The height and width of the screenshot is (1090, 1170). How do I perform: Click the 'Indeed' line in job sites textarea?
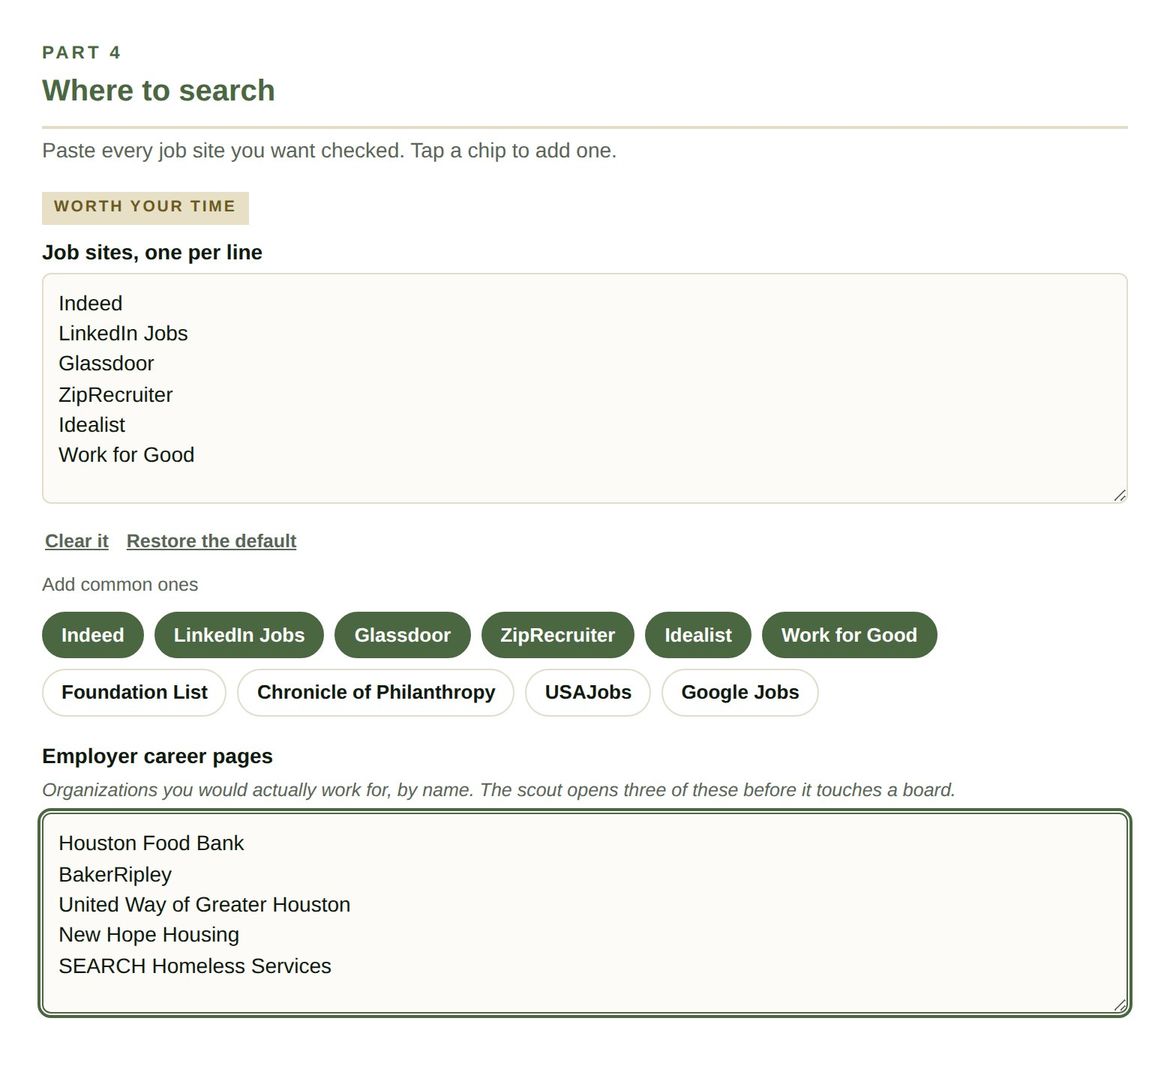(x=90, y=303)
